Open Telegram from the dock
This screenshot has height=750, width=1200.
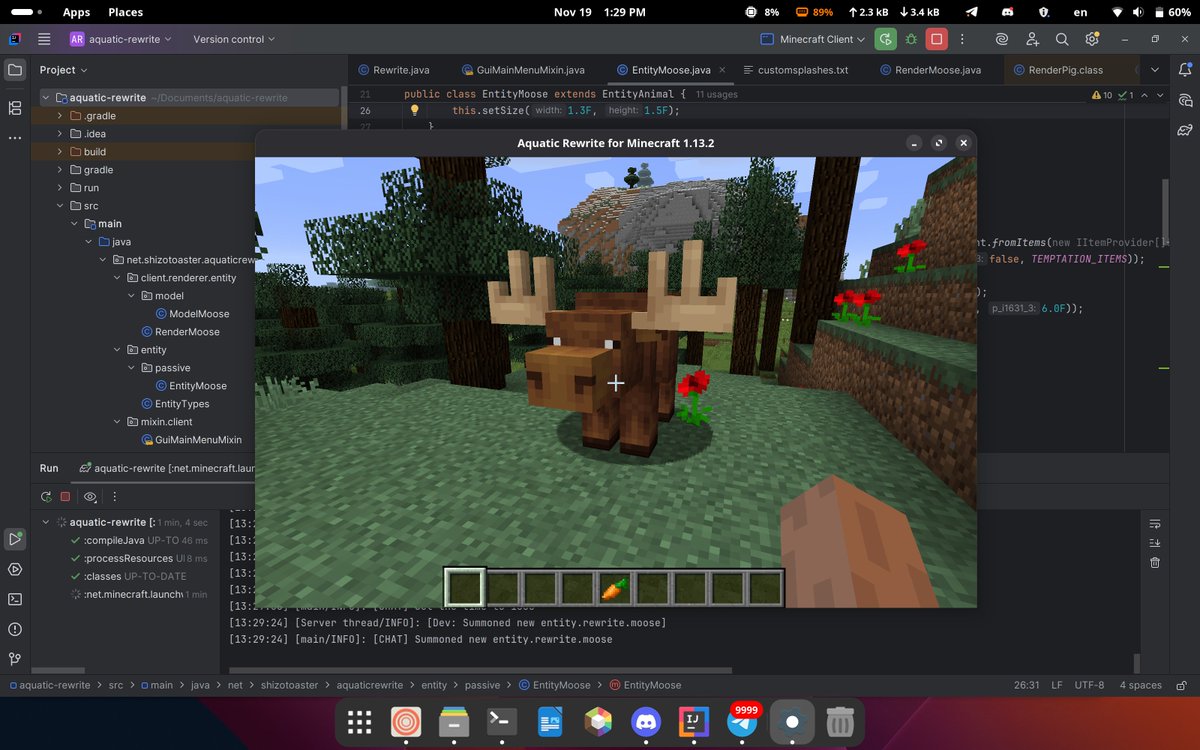[741, 721]
